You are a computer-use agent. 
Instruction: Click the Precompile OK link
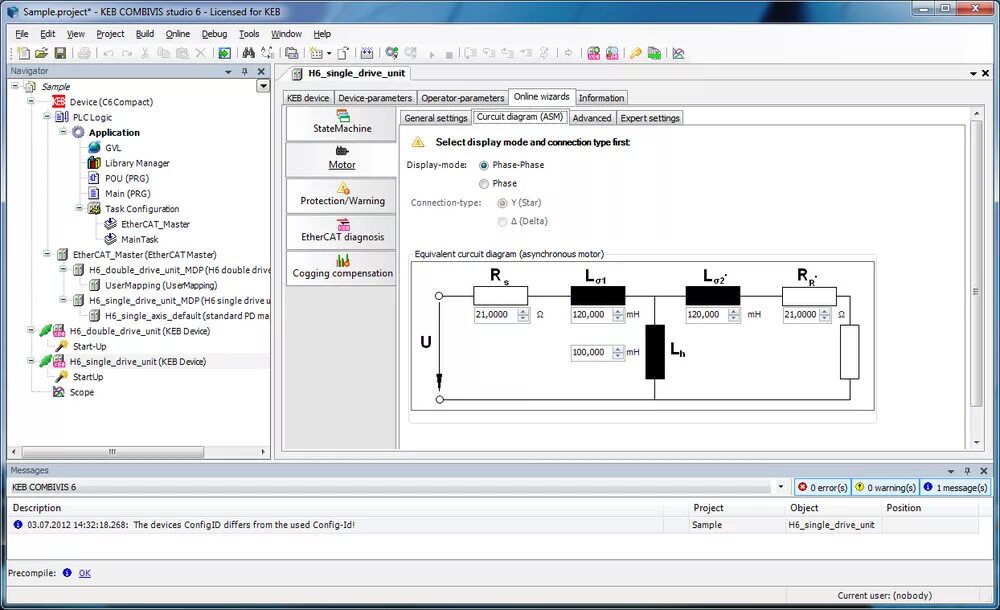click(x=85, y=573)
